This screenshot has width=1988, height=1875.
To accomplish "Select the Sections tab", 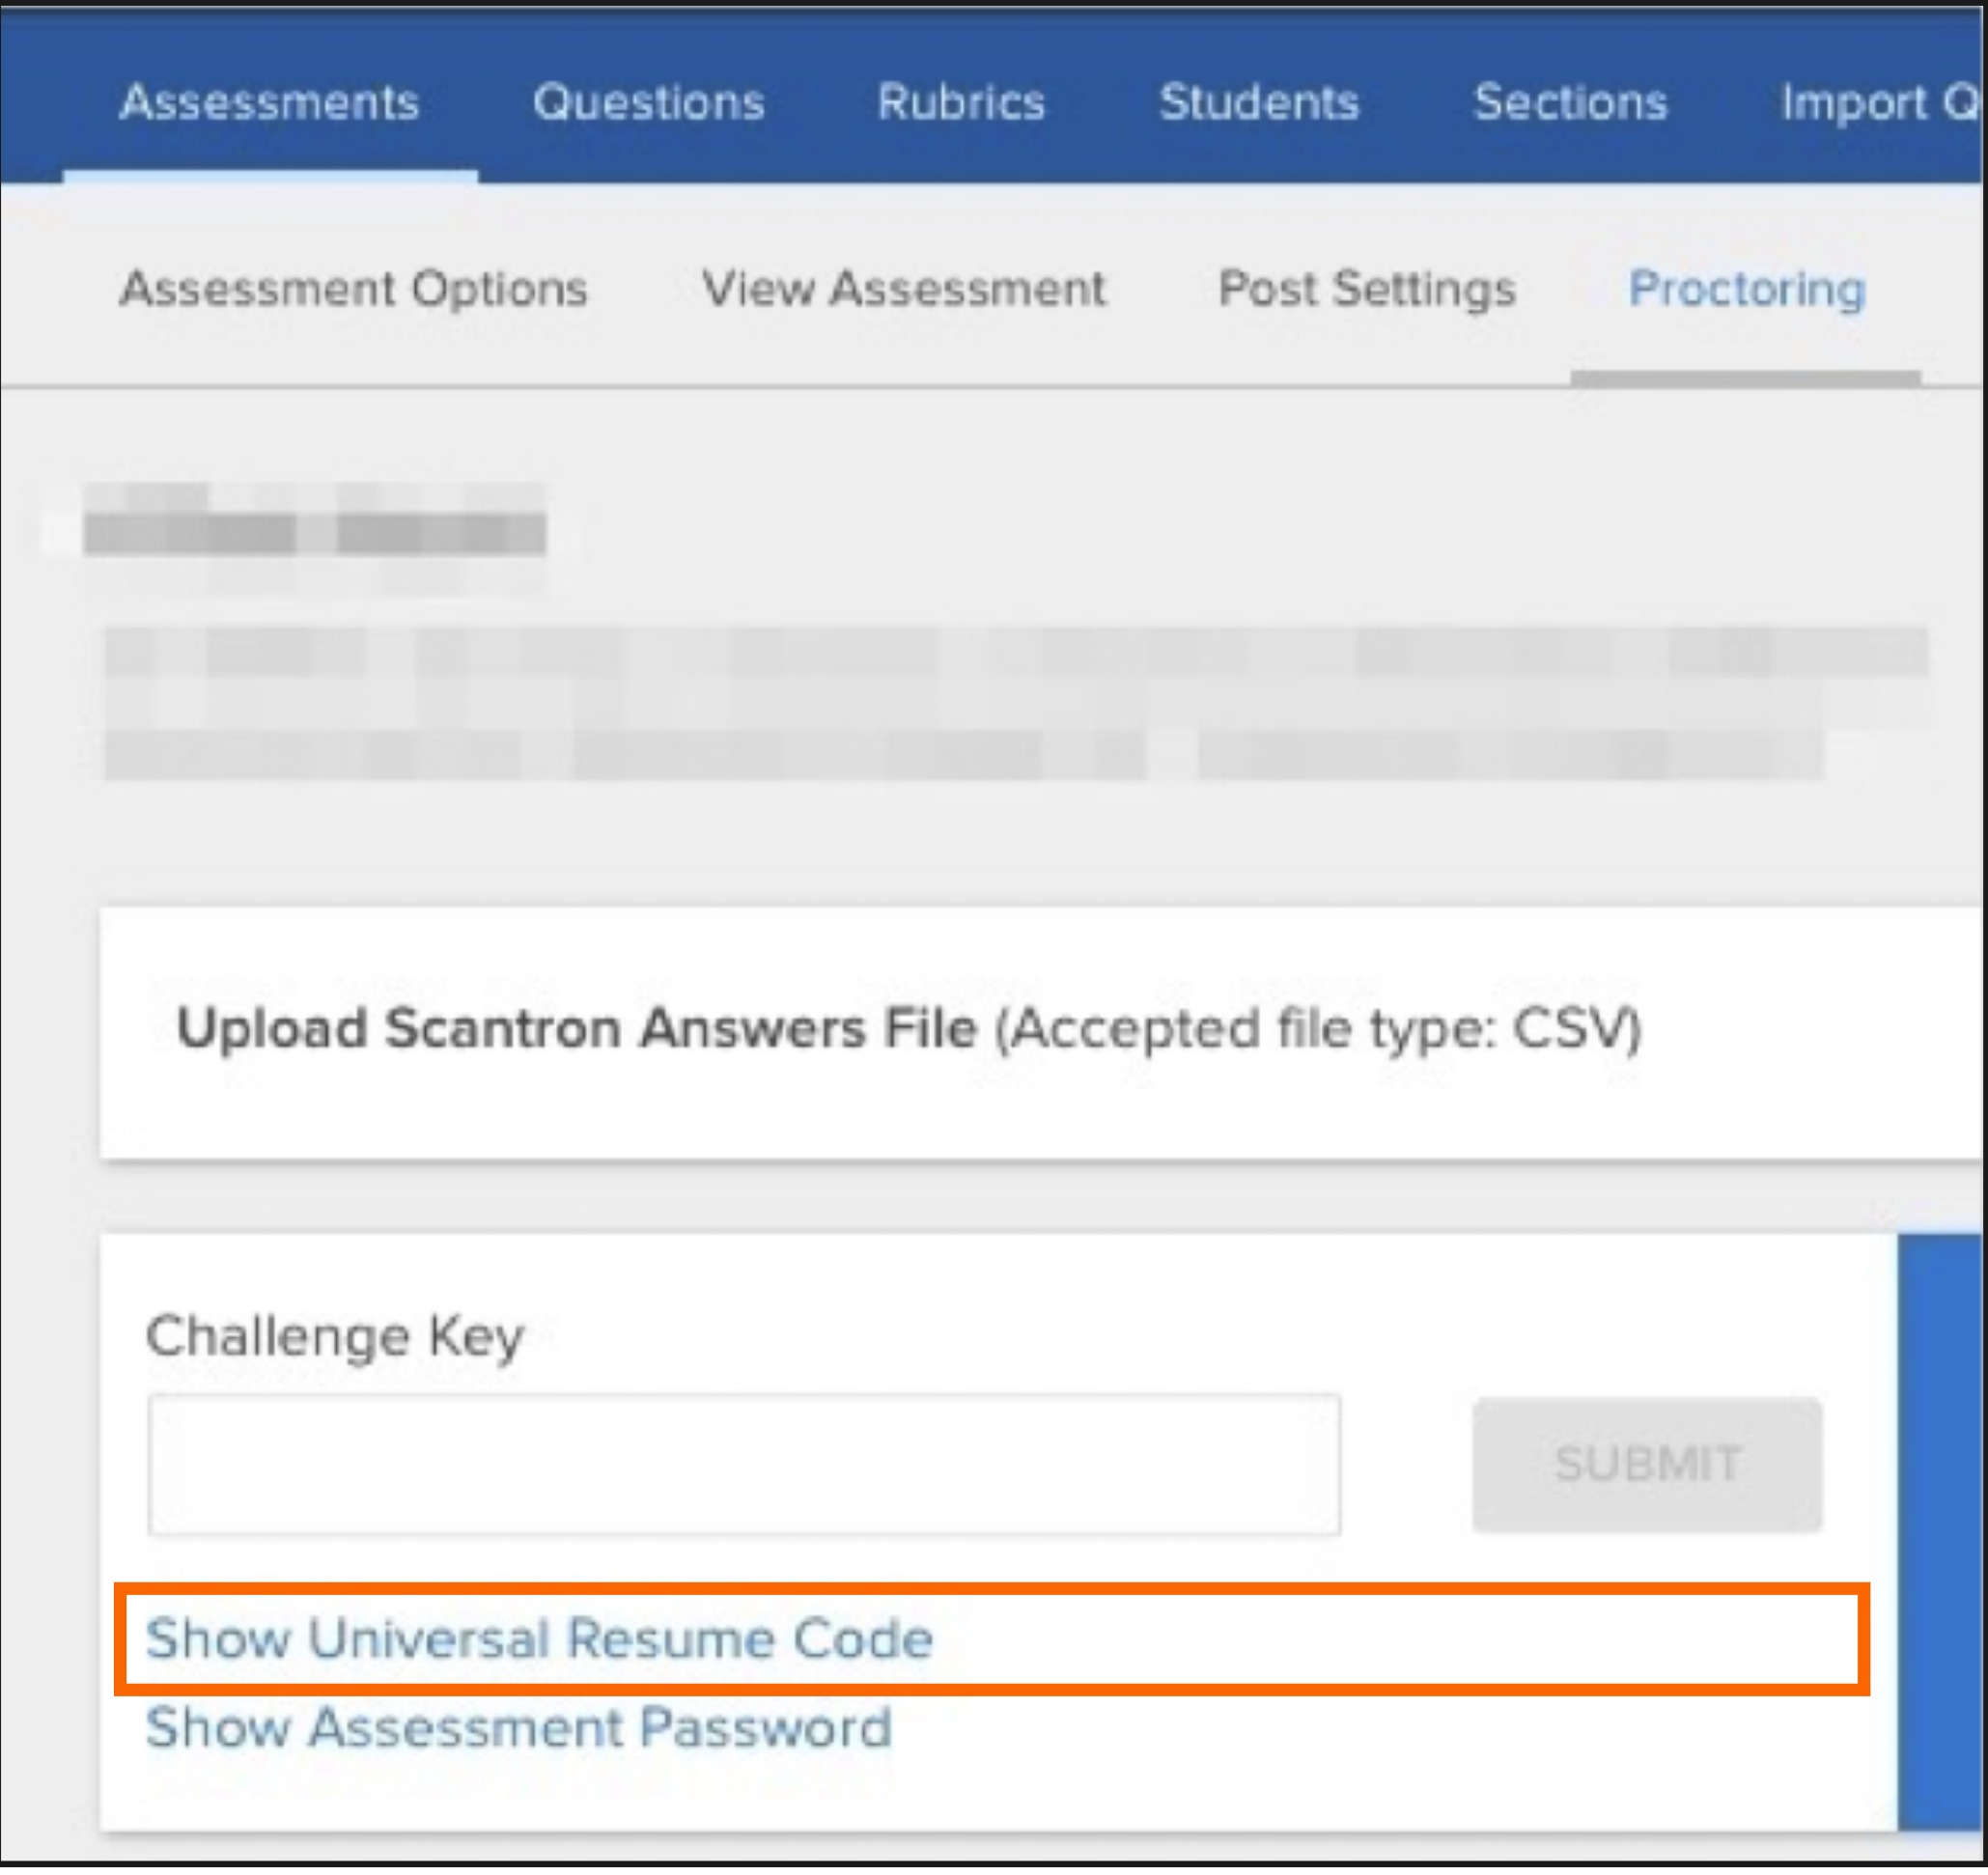I will pyautogui.click(x=1571, y=102).
